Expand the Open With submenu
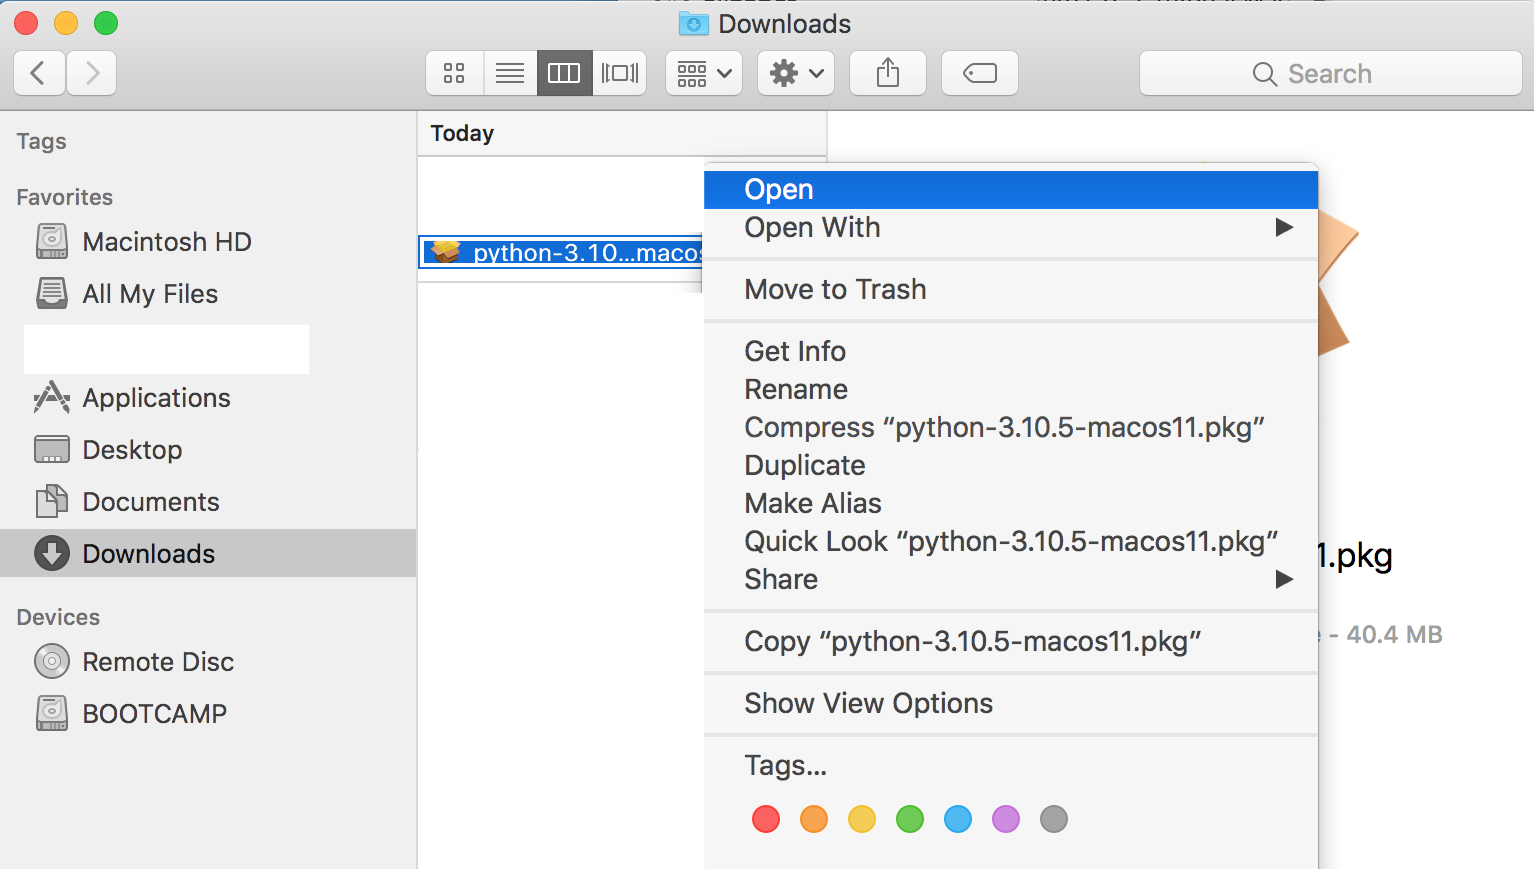 click(x=1011, y=228)
